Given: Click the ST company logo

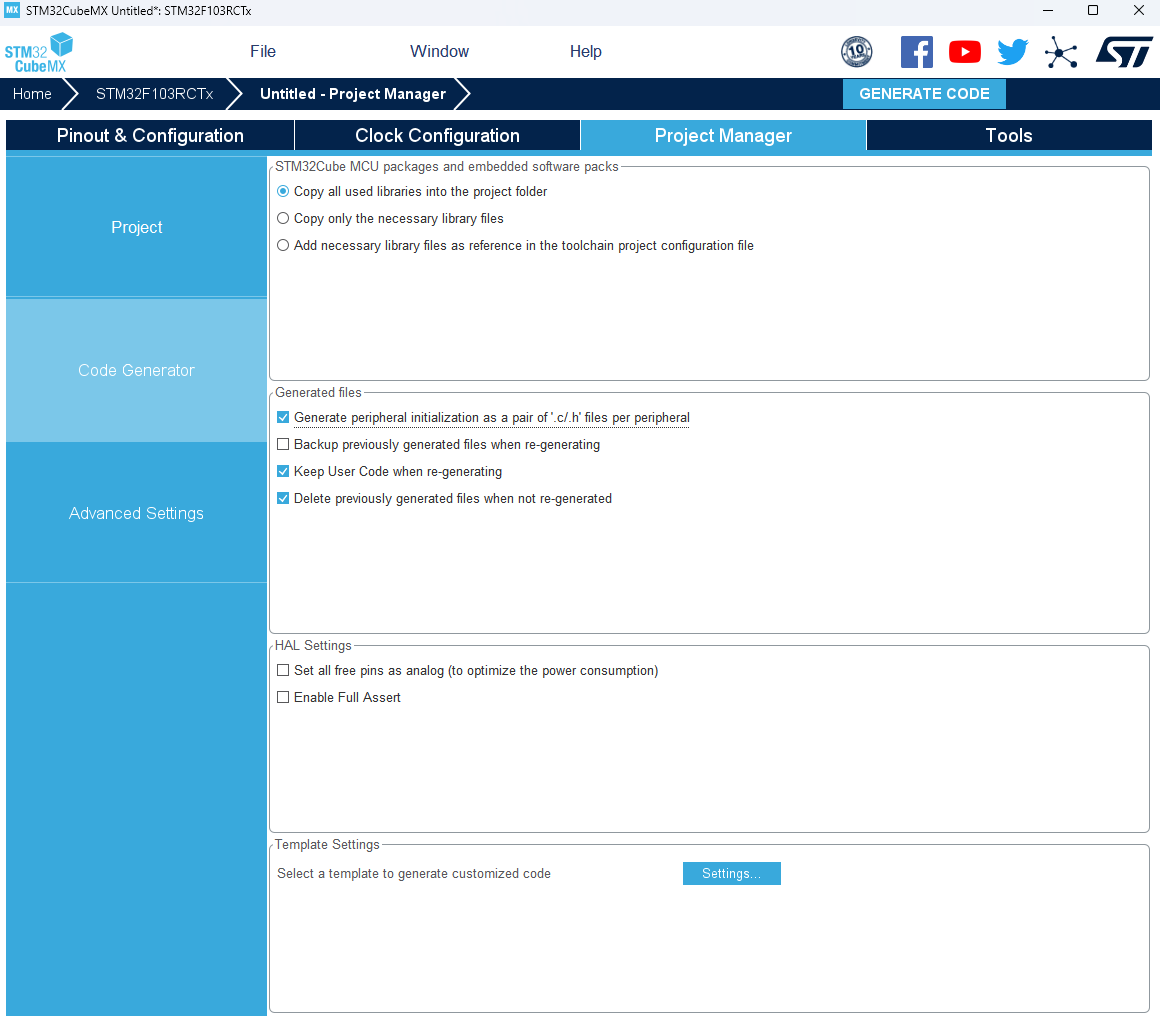Looking at the screenshot, I should (x=1124, y=52).
